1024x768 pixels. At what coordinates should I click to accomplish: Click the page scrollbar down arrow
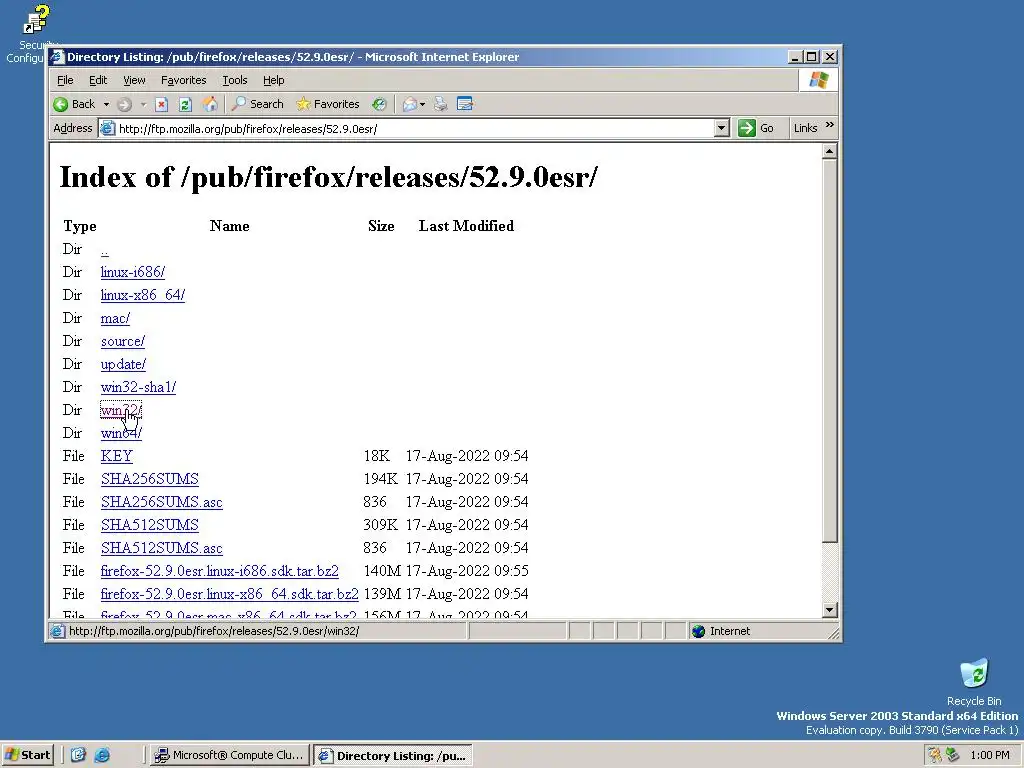coord(829,610)
